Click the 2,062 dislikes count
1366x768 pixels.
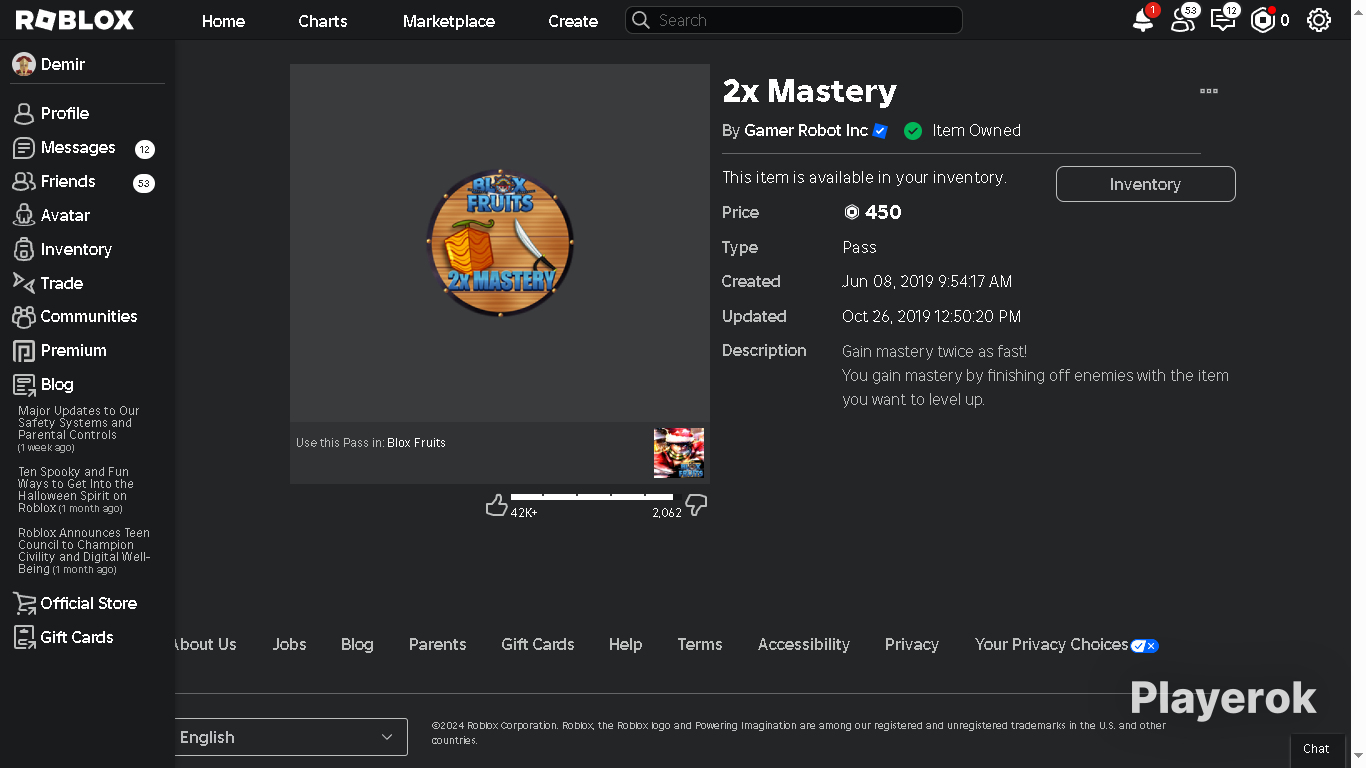tap(667, 513)
